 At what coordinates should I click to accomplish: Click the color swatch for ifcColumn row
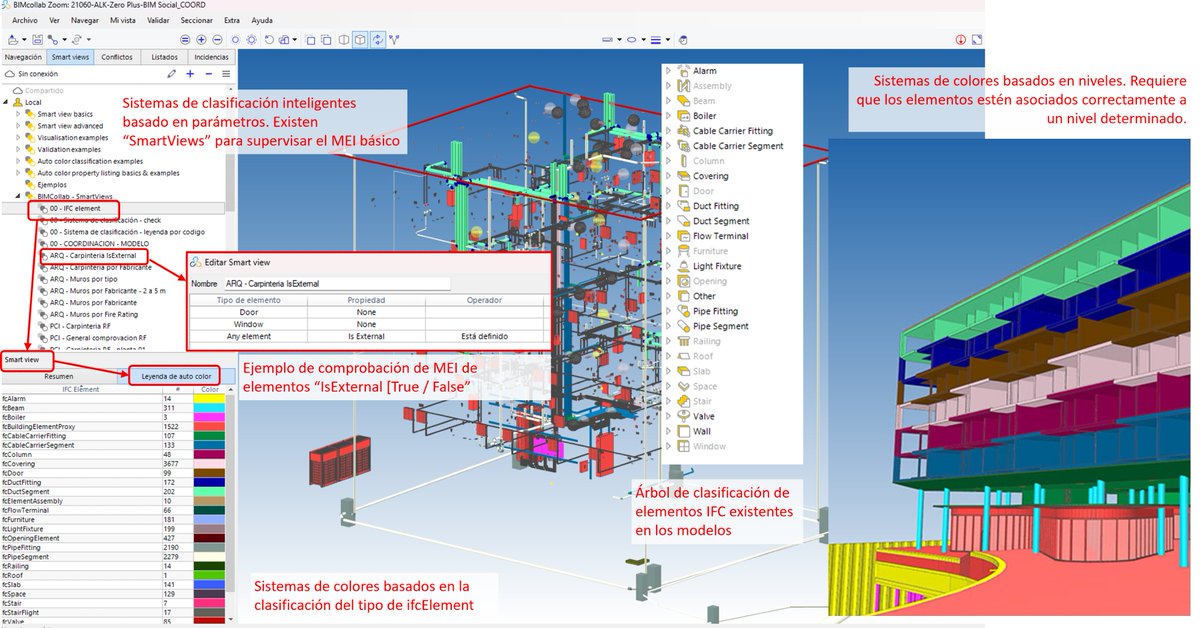coord(209,454)
